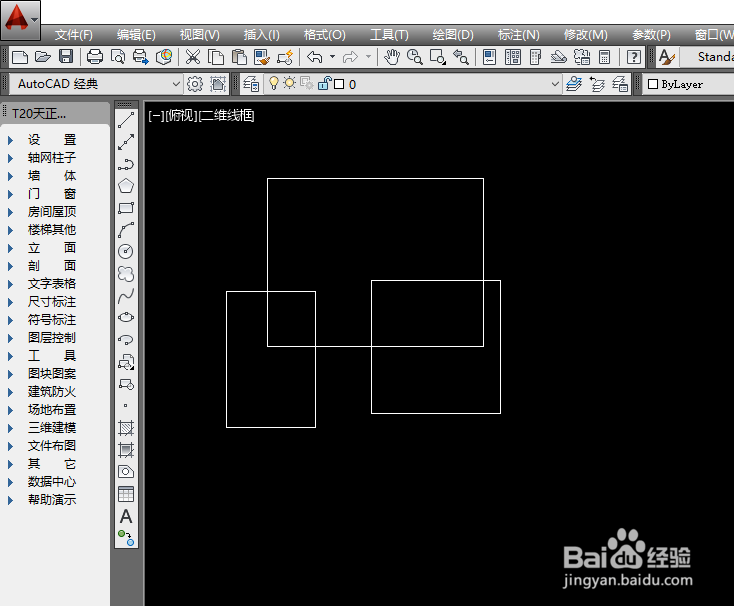The height and width of the screenshot is (606, 734).
Task: Click the Paste clipboard icon
Action: pos(239,57)
